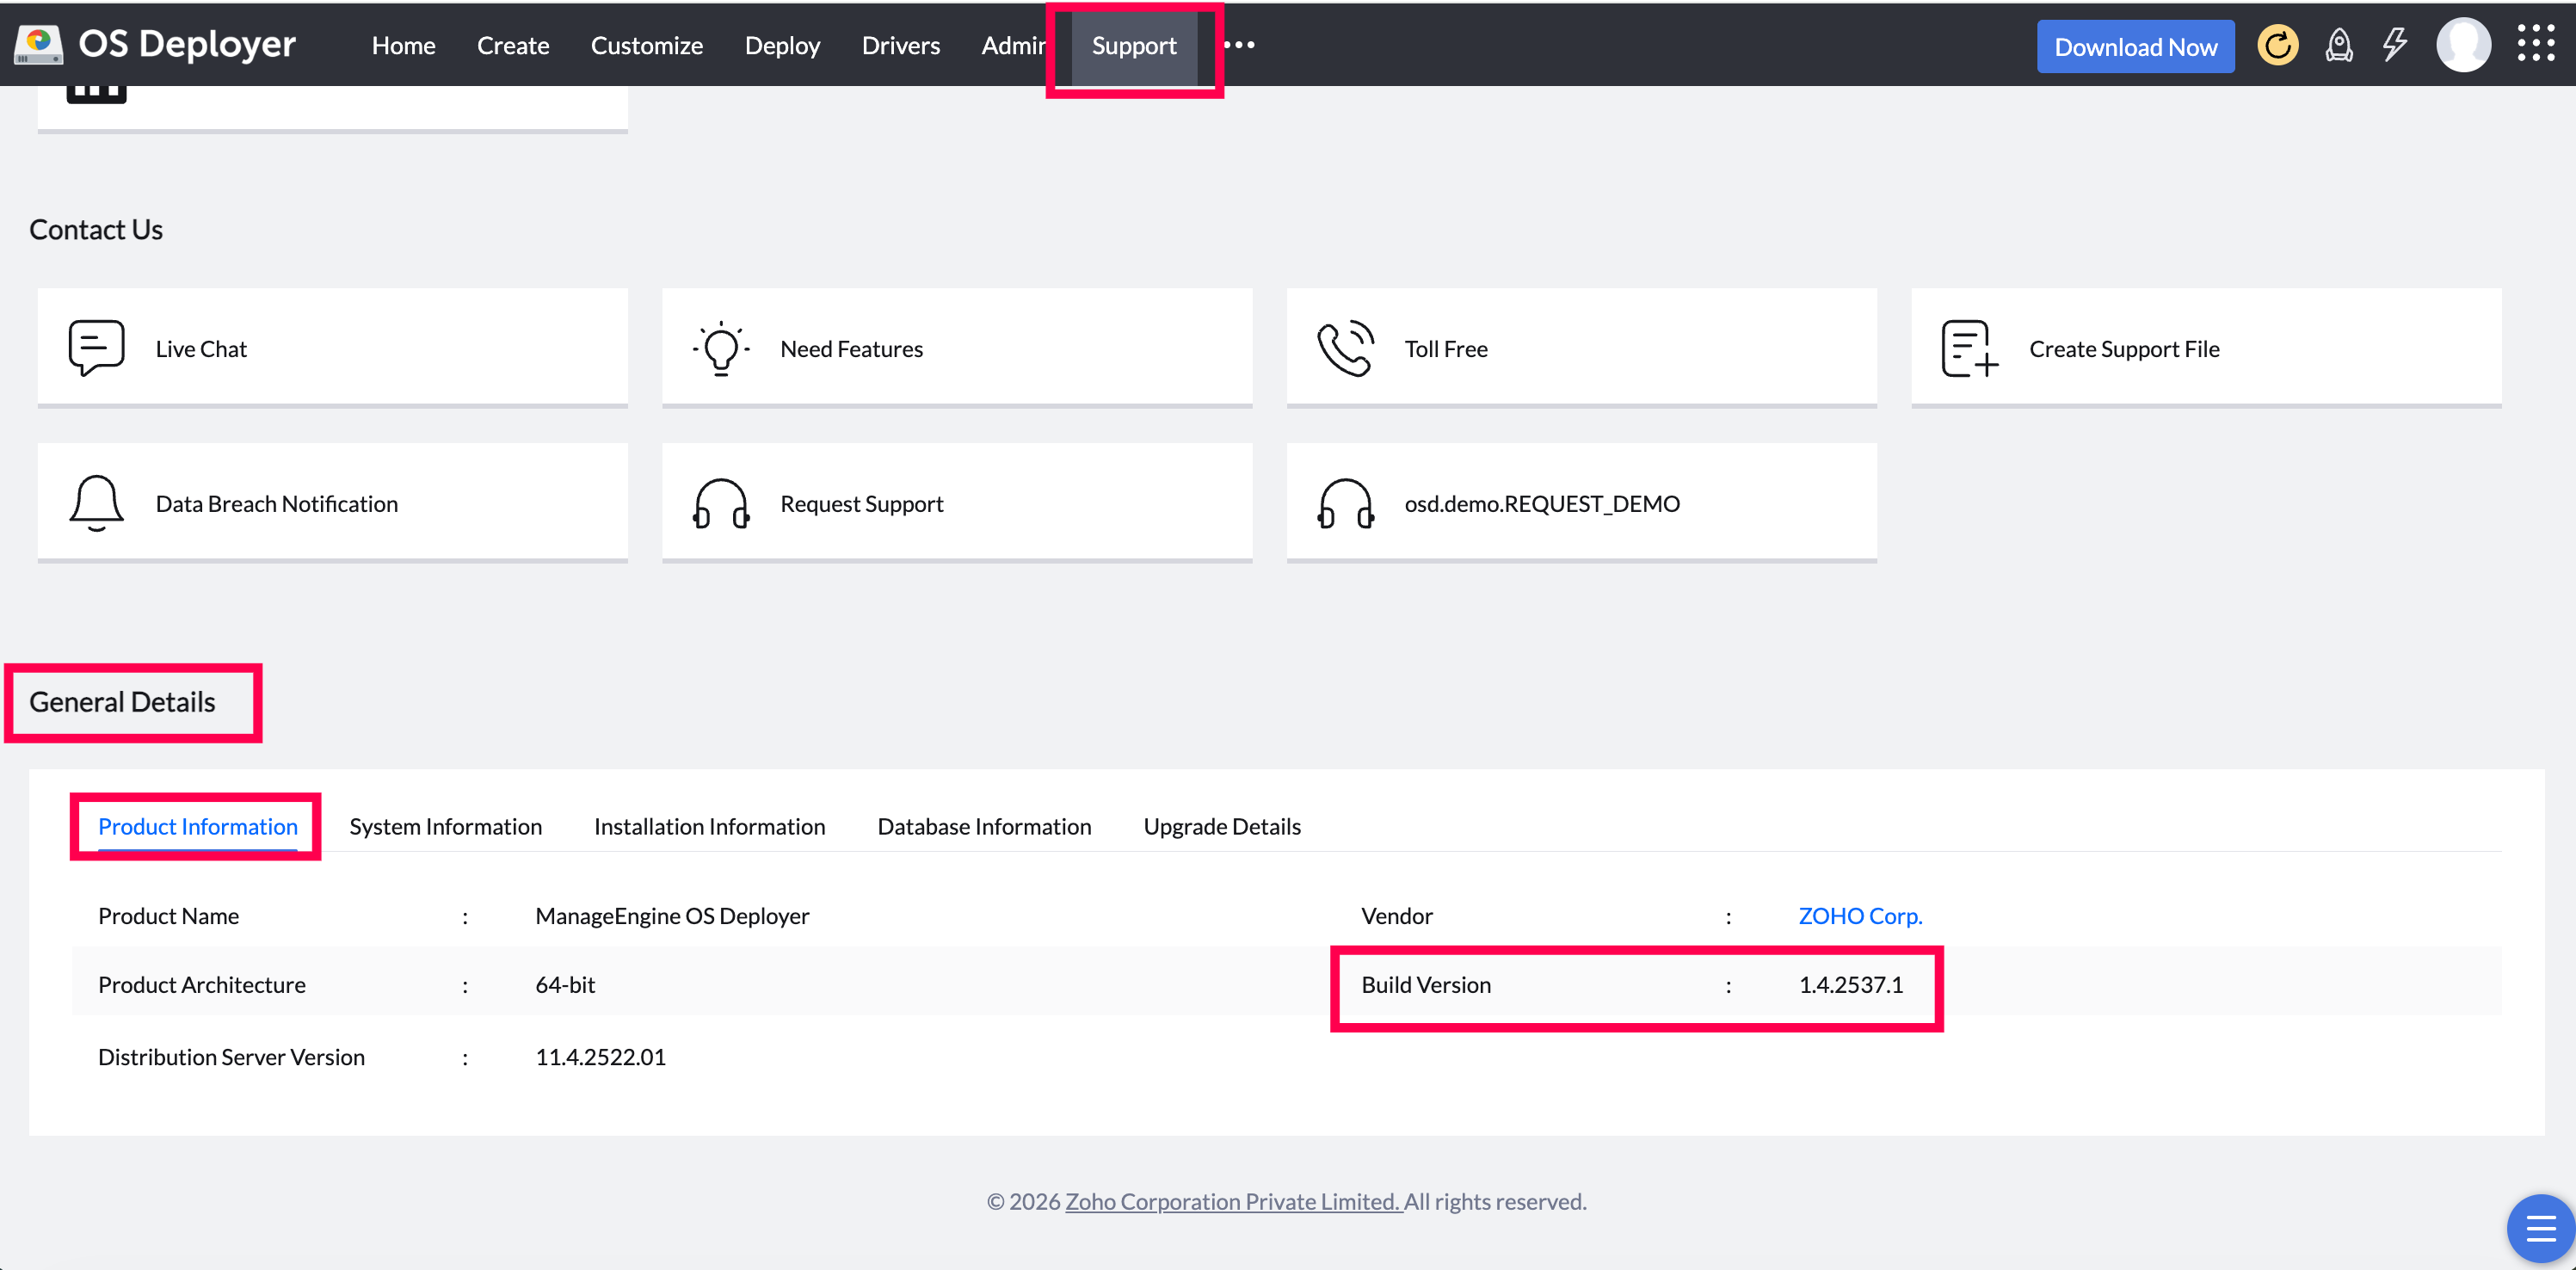Switch to System Information tab
This screenshot has height=1270, width=2576.
[x=445, y=826]
